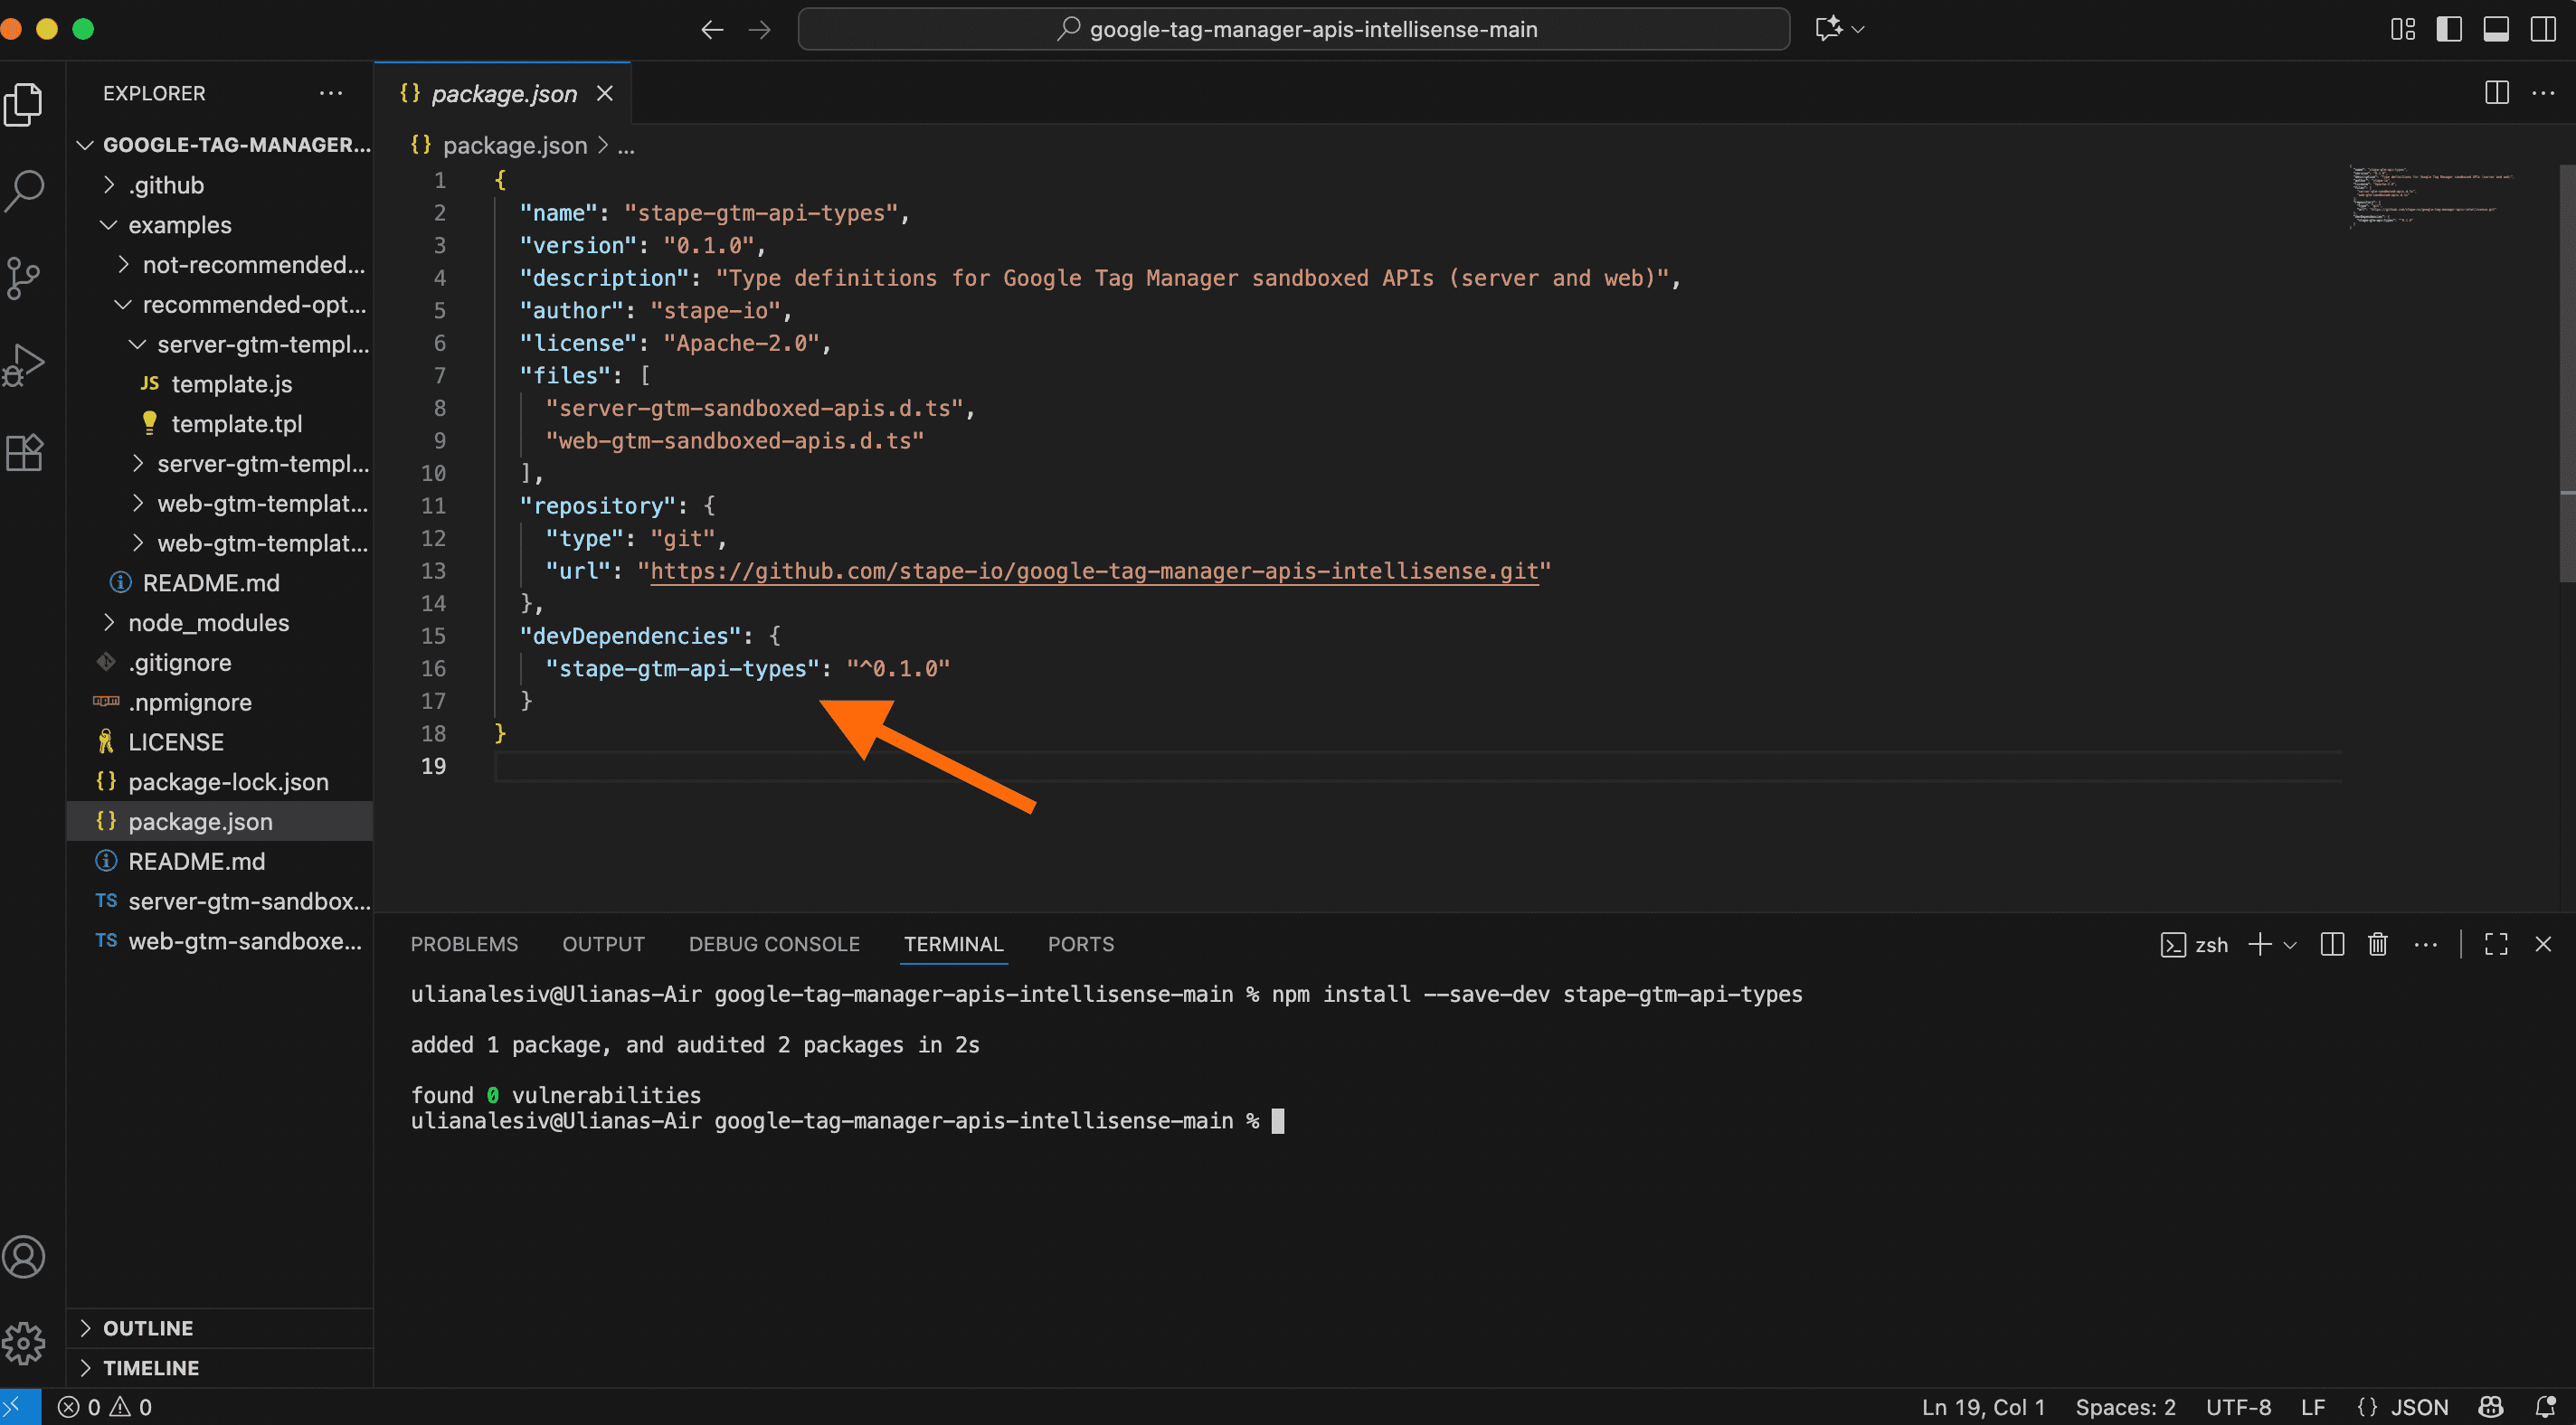Expand the OUTLINE section
This screenshot has height=1425, width=2576.
[148, 1327]
